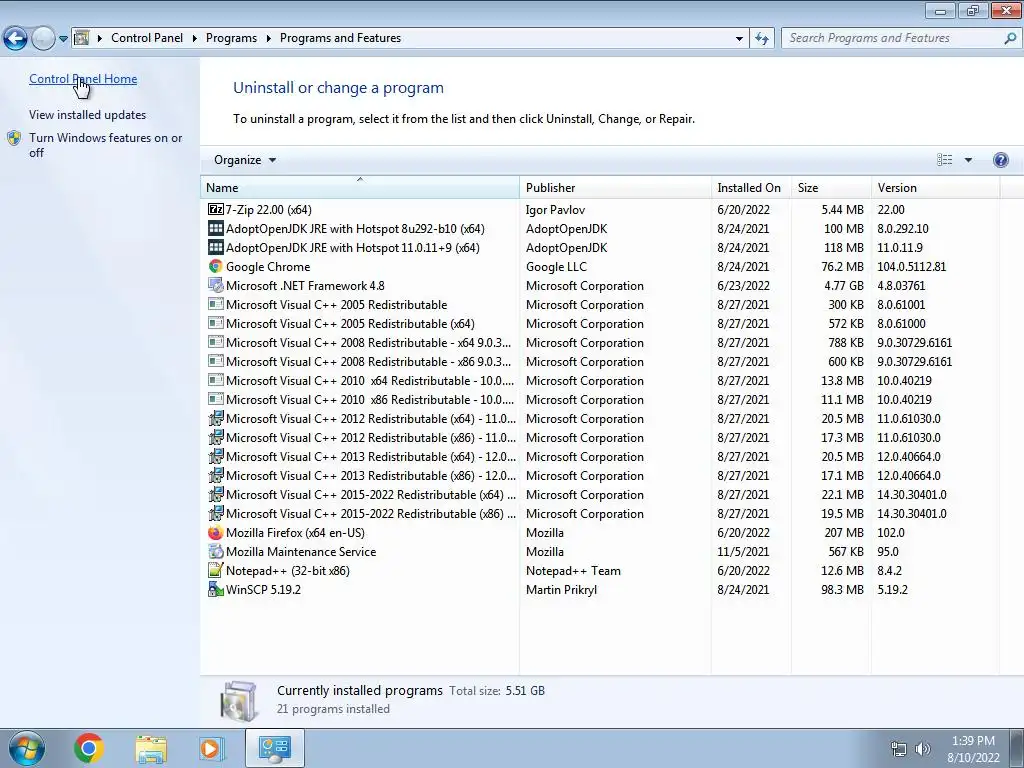Click the Notepad++ Team publisher cell
The width and height of the screenshot is (1024, 768).
(x=573, y=570)
